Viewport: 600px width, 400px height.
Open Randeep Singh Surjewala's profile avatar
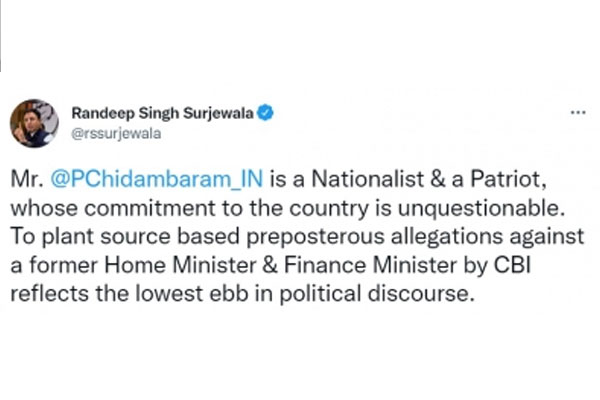coord(34,123)
